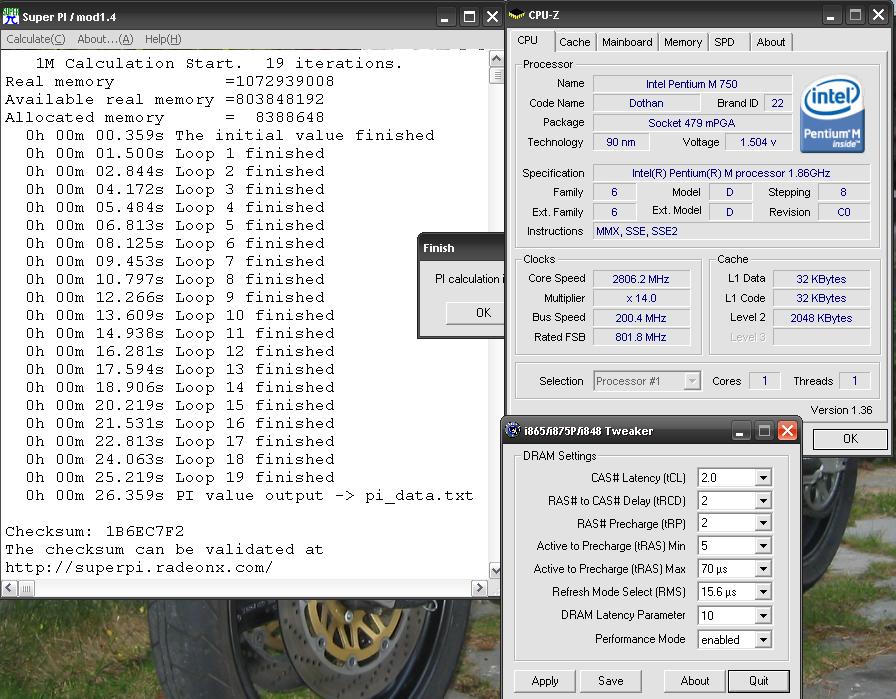Click the Super PI scroll left arrow
Image resolution: width=896 pixels, height=699 pixels.
(x=10, y=588)
